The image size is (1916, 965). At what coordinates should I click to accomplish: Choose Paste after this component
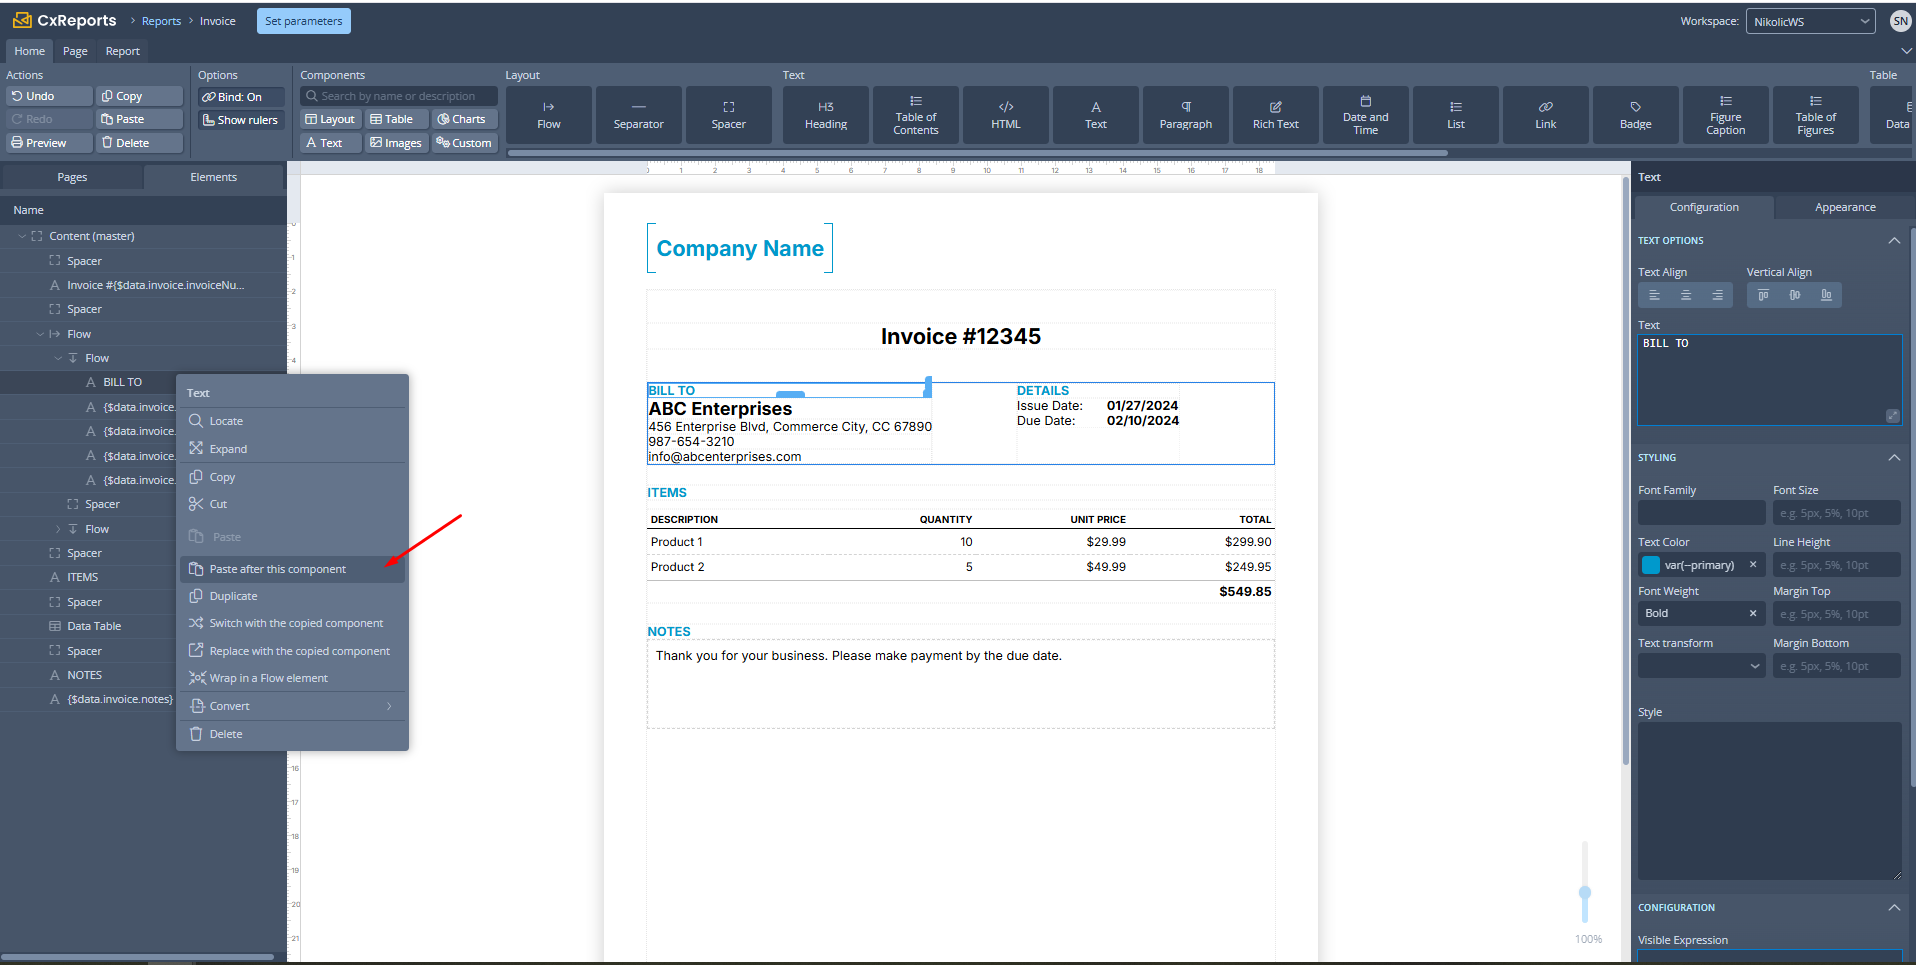[278, 569]
